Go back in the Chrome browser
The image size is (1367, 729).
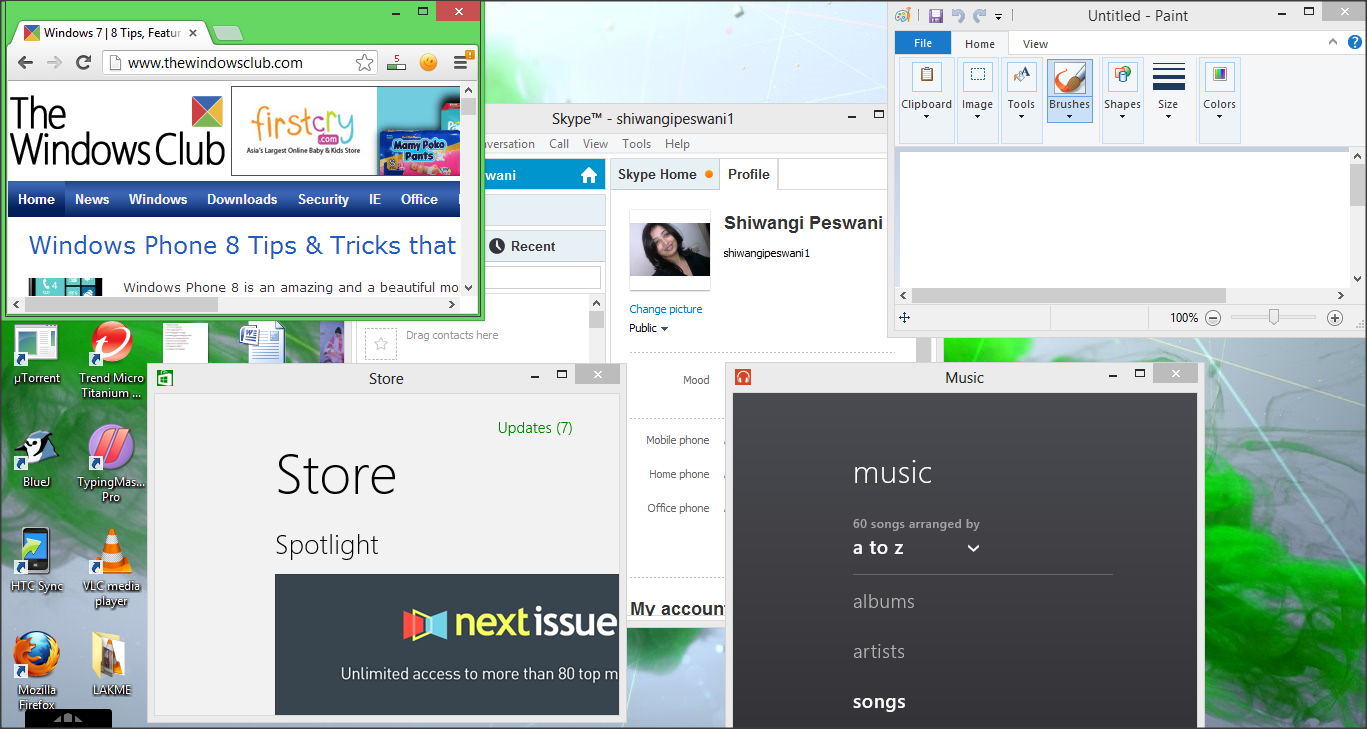click(26, 62)
